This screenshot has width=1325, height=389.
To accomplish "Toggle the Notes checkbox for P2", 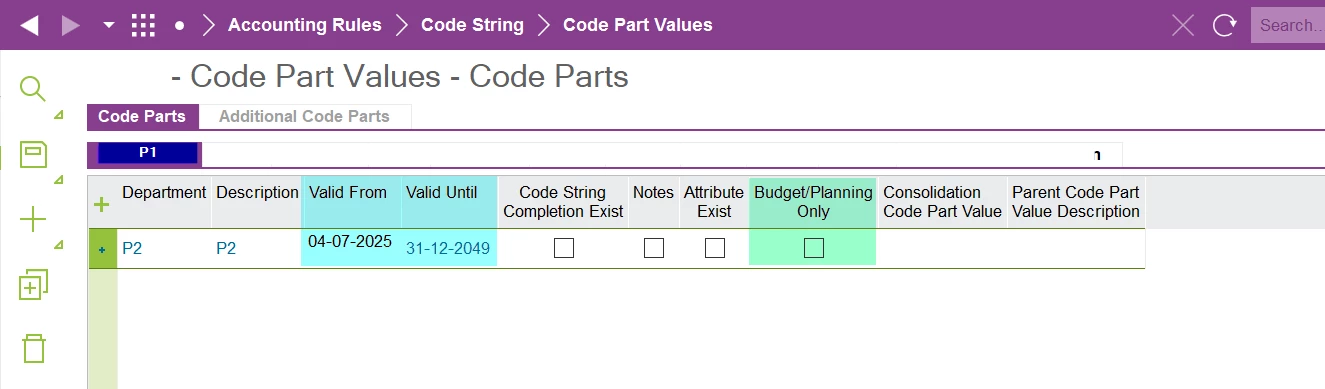I will pyautogui.click(x=654, y=248).
